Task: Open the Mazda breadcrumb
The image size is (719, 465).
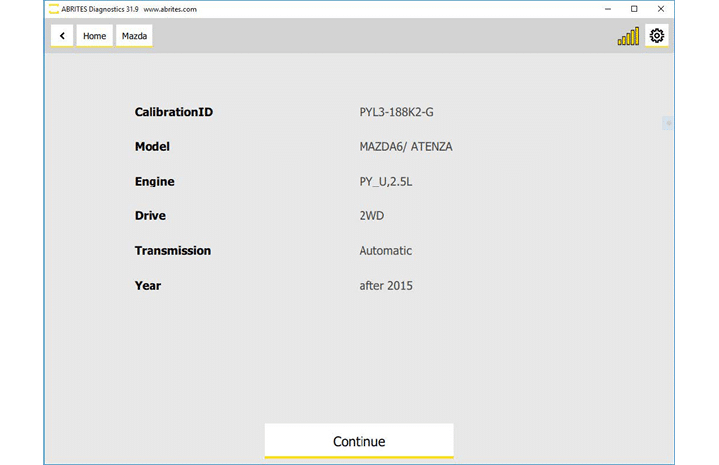Action: (x=135, y=36)
